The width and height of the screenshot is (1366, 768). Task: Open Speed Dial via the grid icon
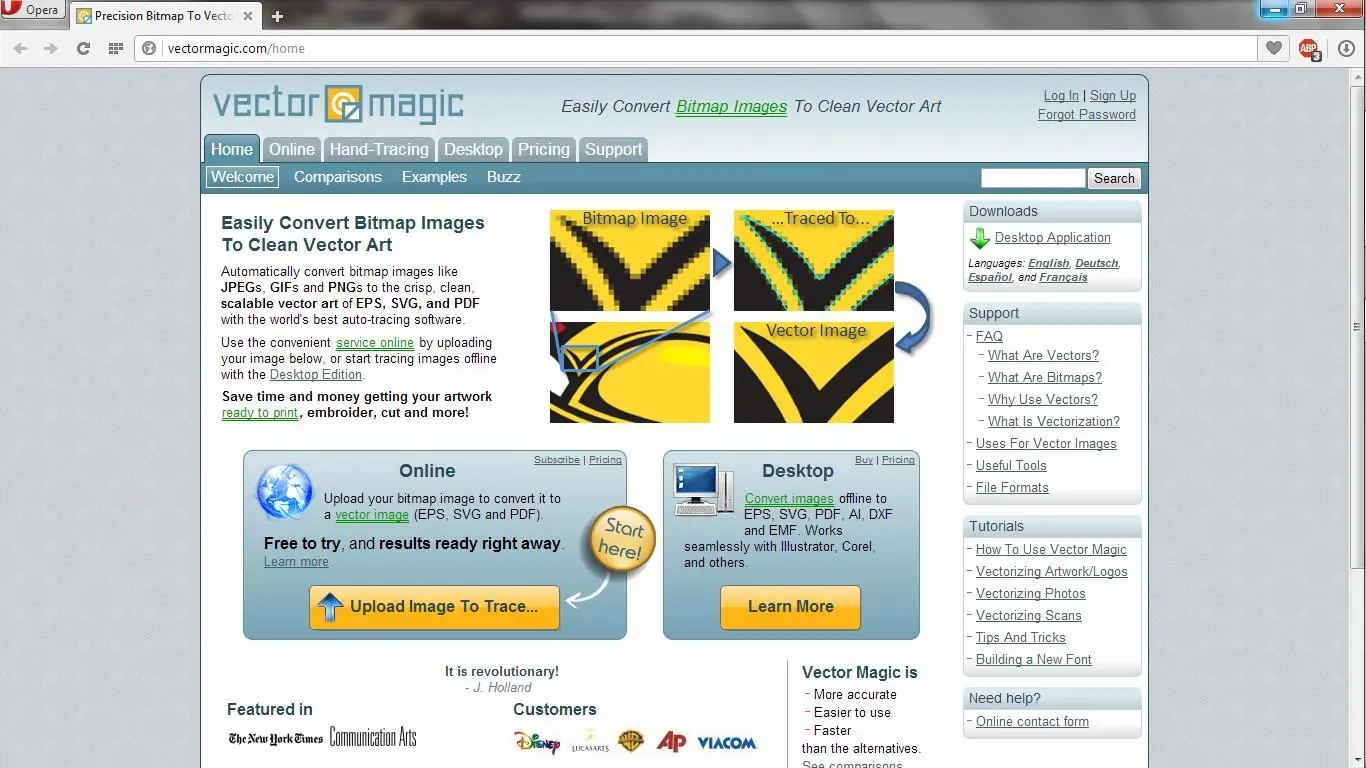pyautogui.click(x=115, y=48)
